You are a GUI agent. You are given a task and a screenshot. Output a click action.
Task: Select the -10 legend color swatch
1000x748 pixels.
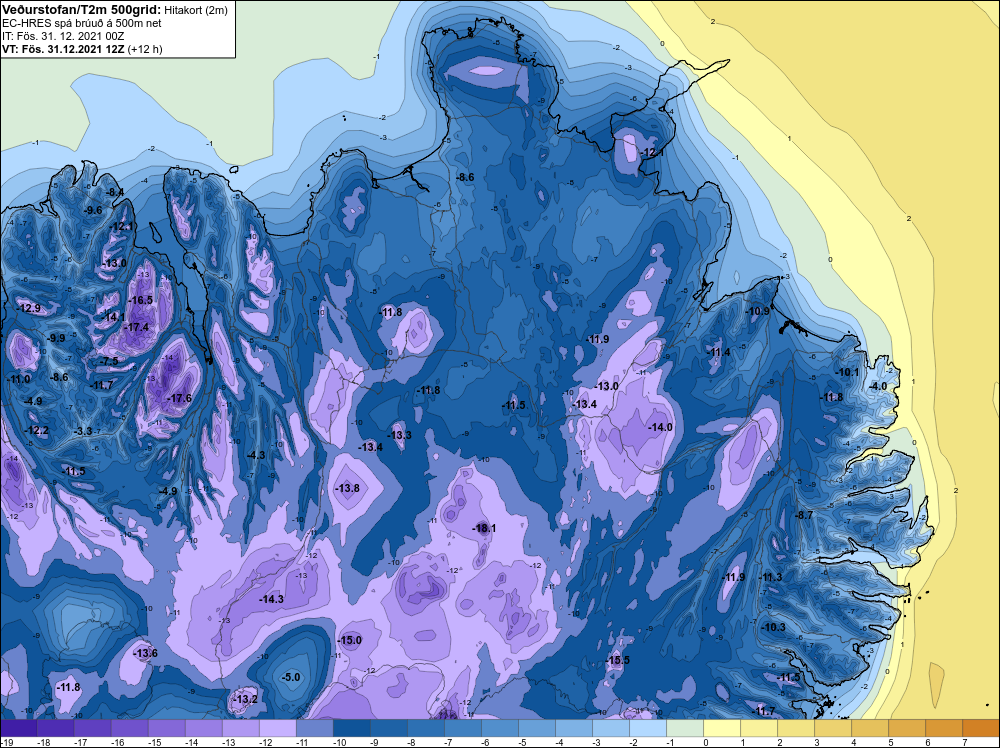point(351,728)
